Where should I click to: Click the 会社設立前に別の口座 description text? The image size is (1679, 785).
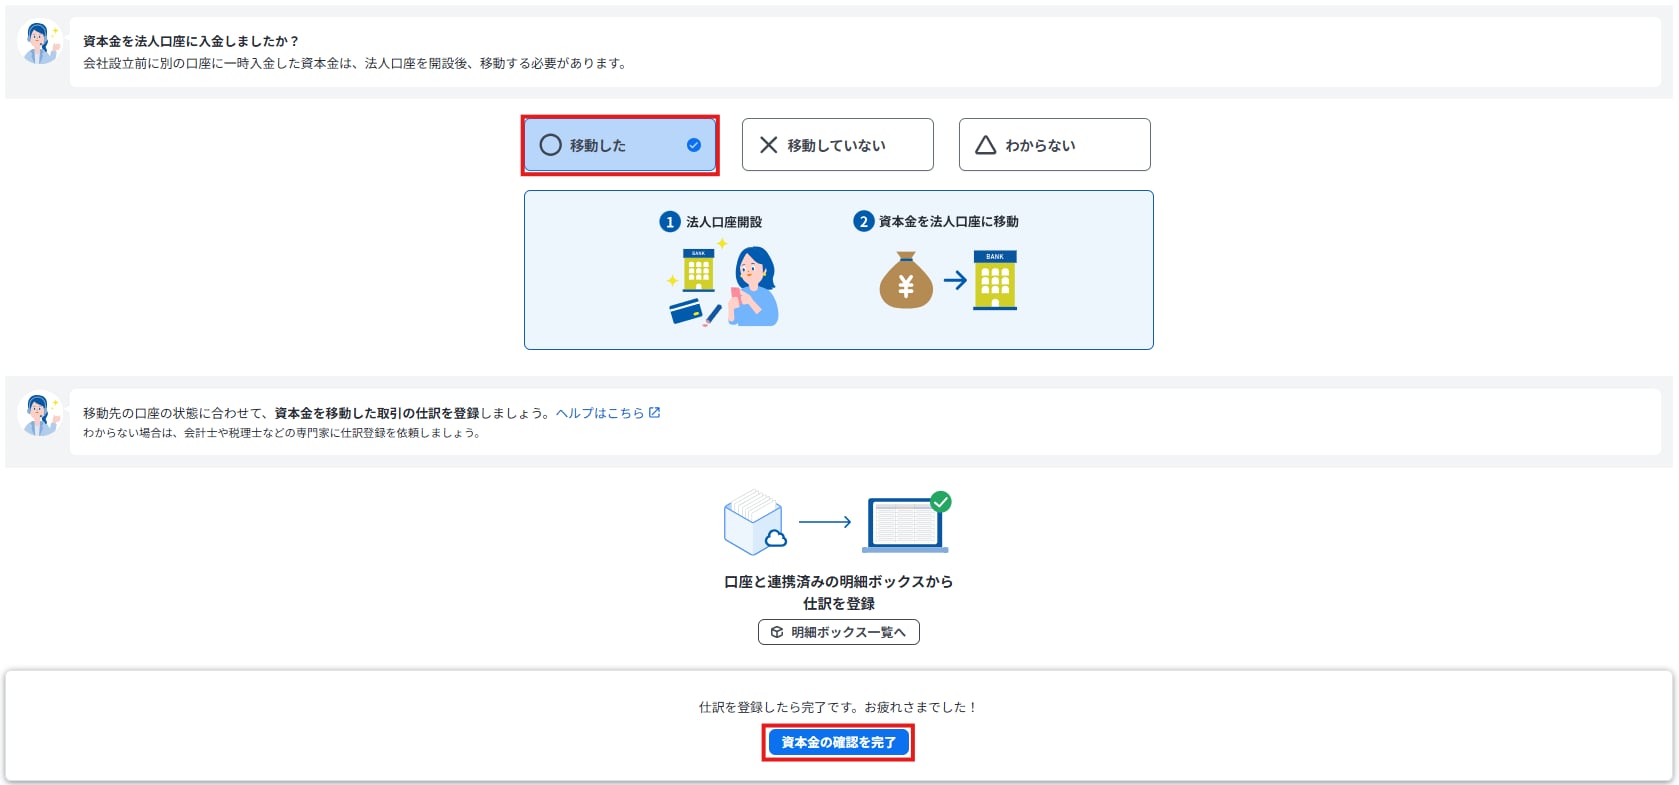[355, 63]
